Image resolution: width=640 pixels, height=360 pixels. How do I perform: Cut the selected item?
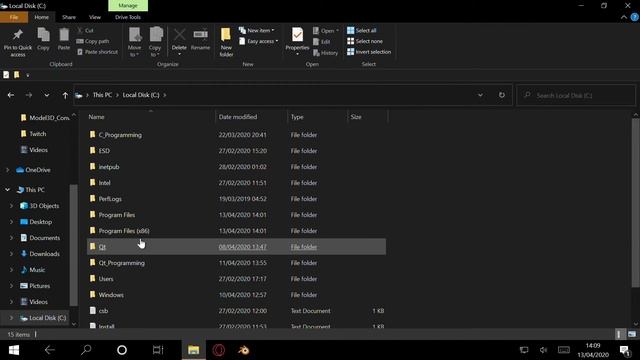86,31
